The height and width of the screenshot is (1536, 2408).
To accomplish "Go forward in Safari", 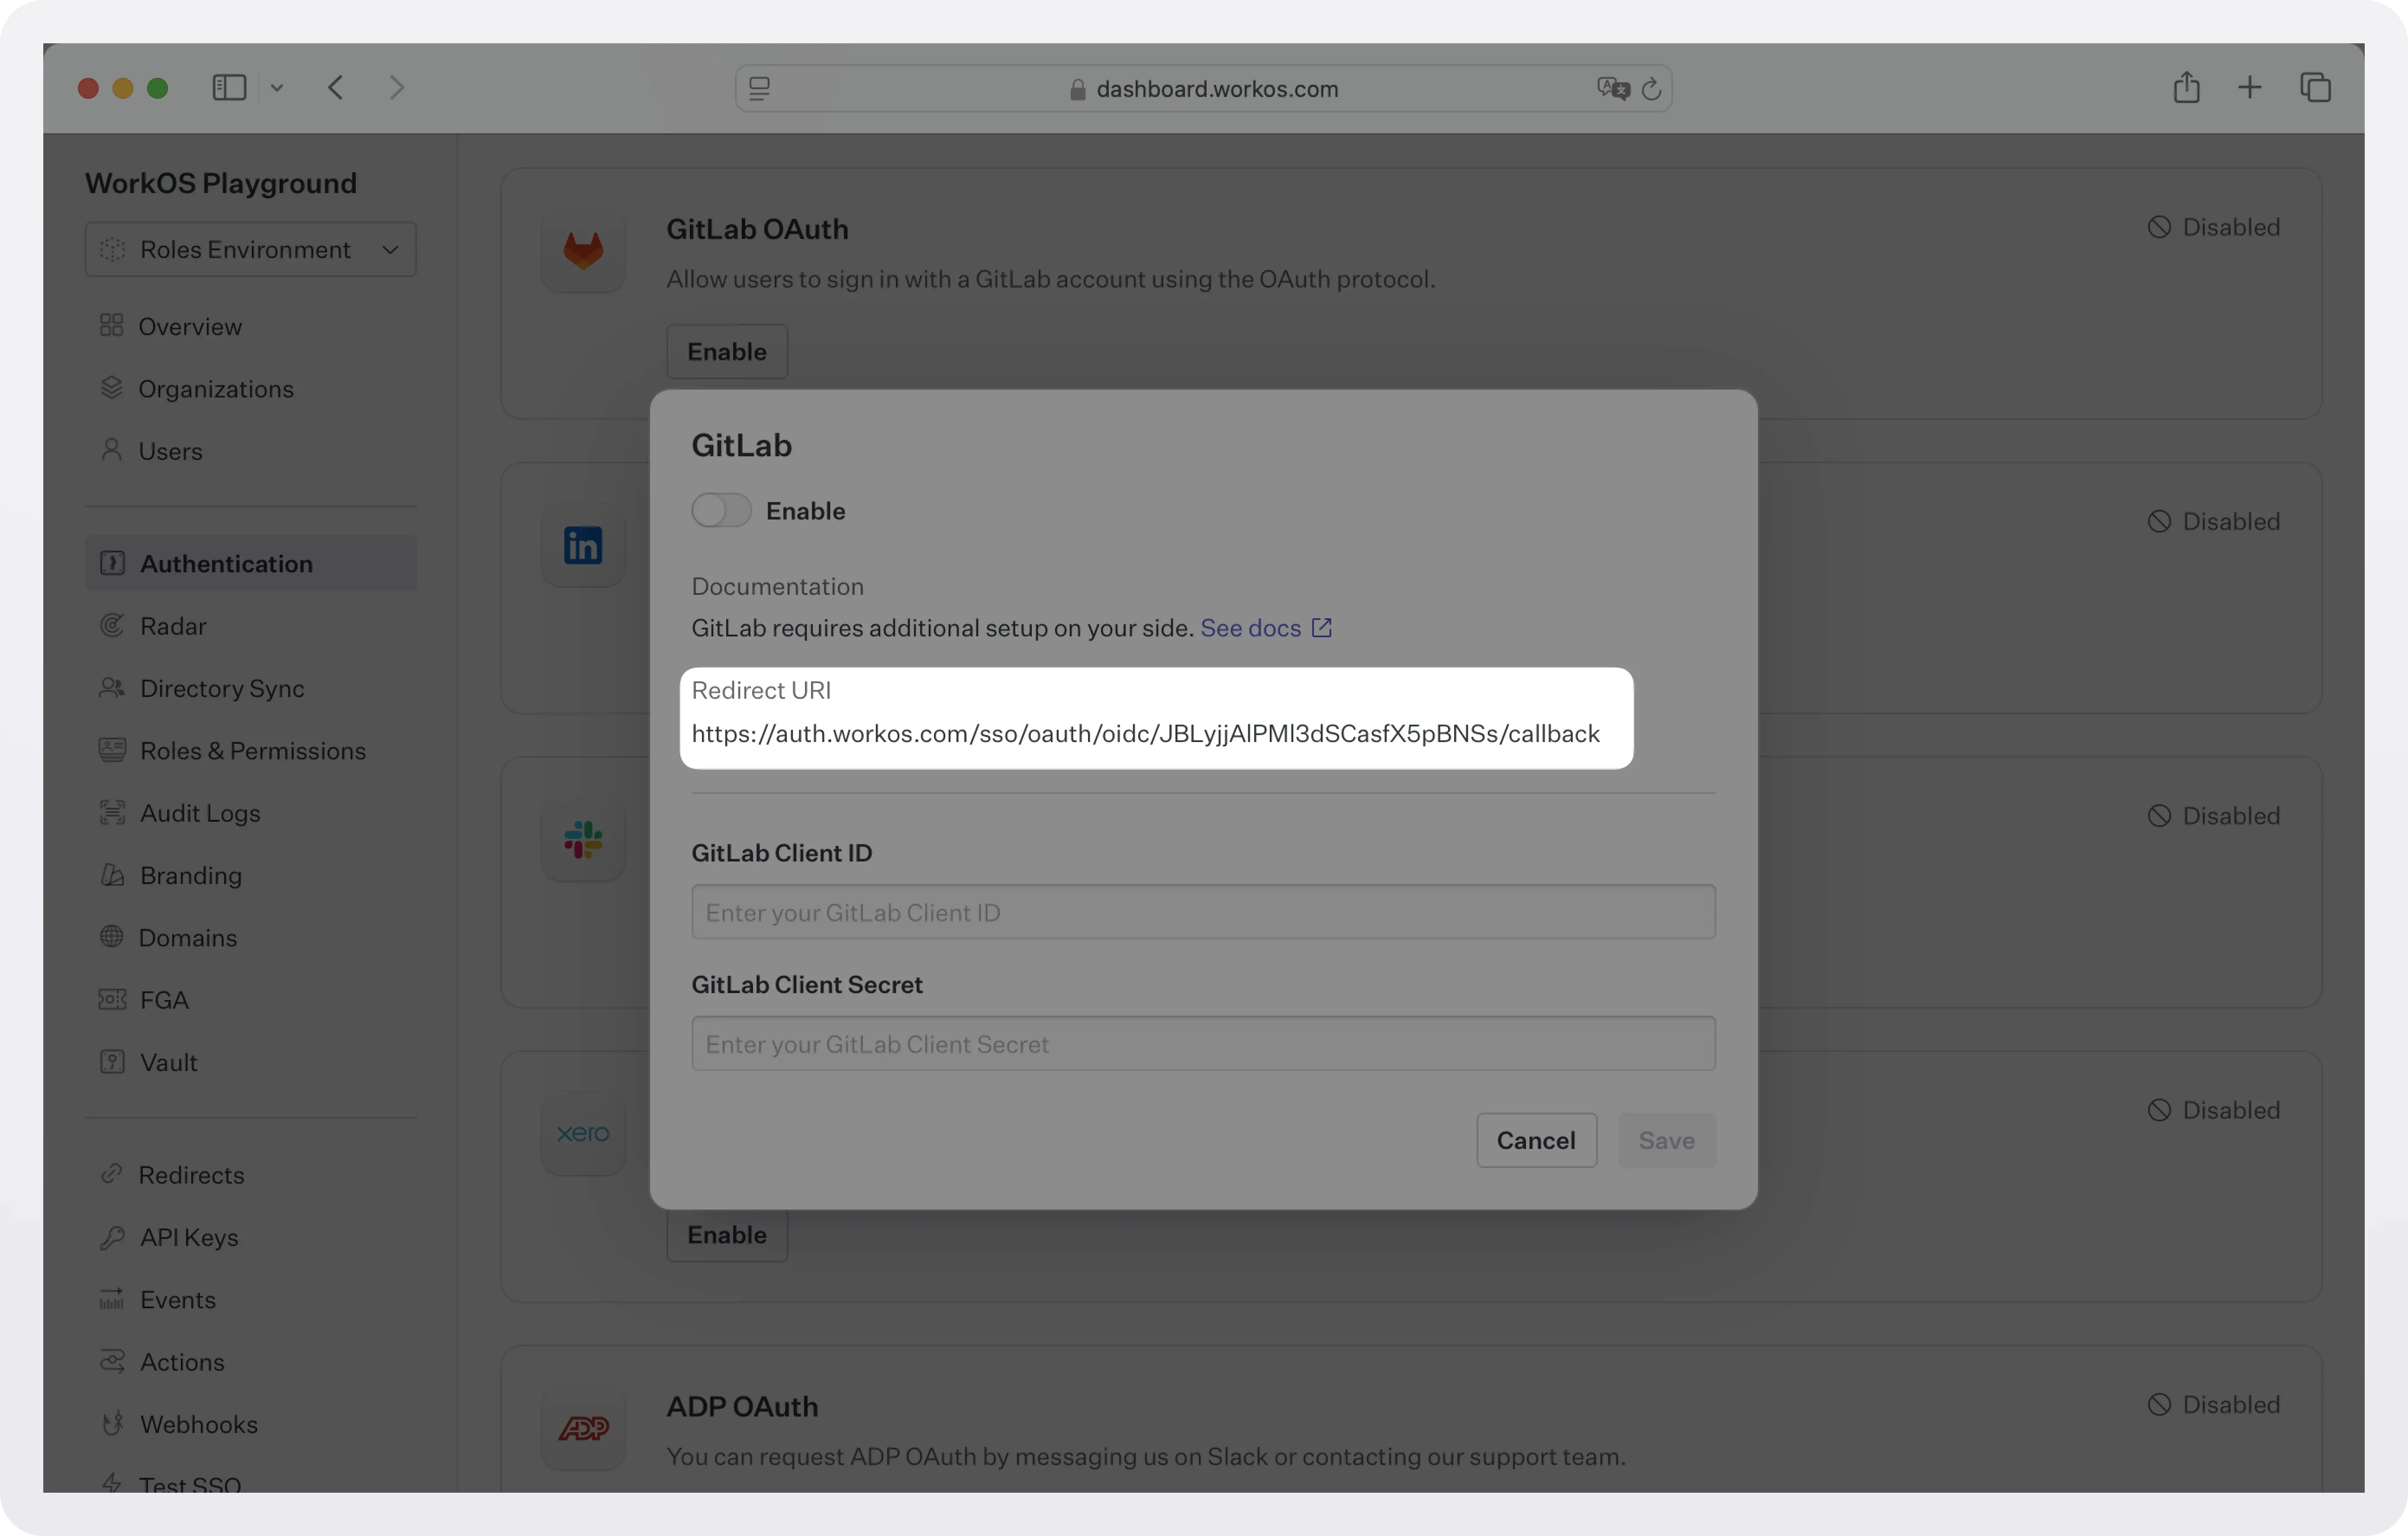I will pyautogui.click(x=397, y=88).
